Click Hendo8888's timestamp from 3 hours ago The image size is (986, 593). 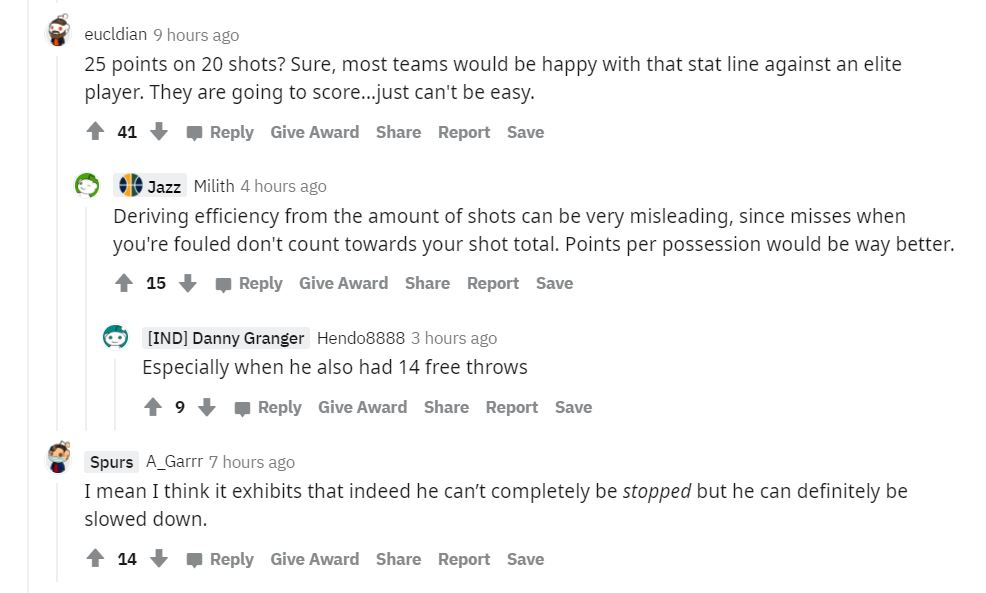tap(453, 338)
